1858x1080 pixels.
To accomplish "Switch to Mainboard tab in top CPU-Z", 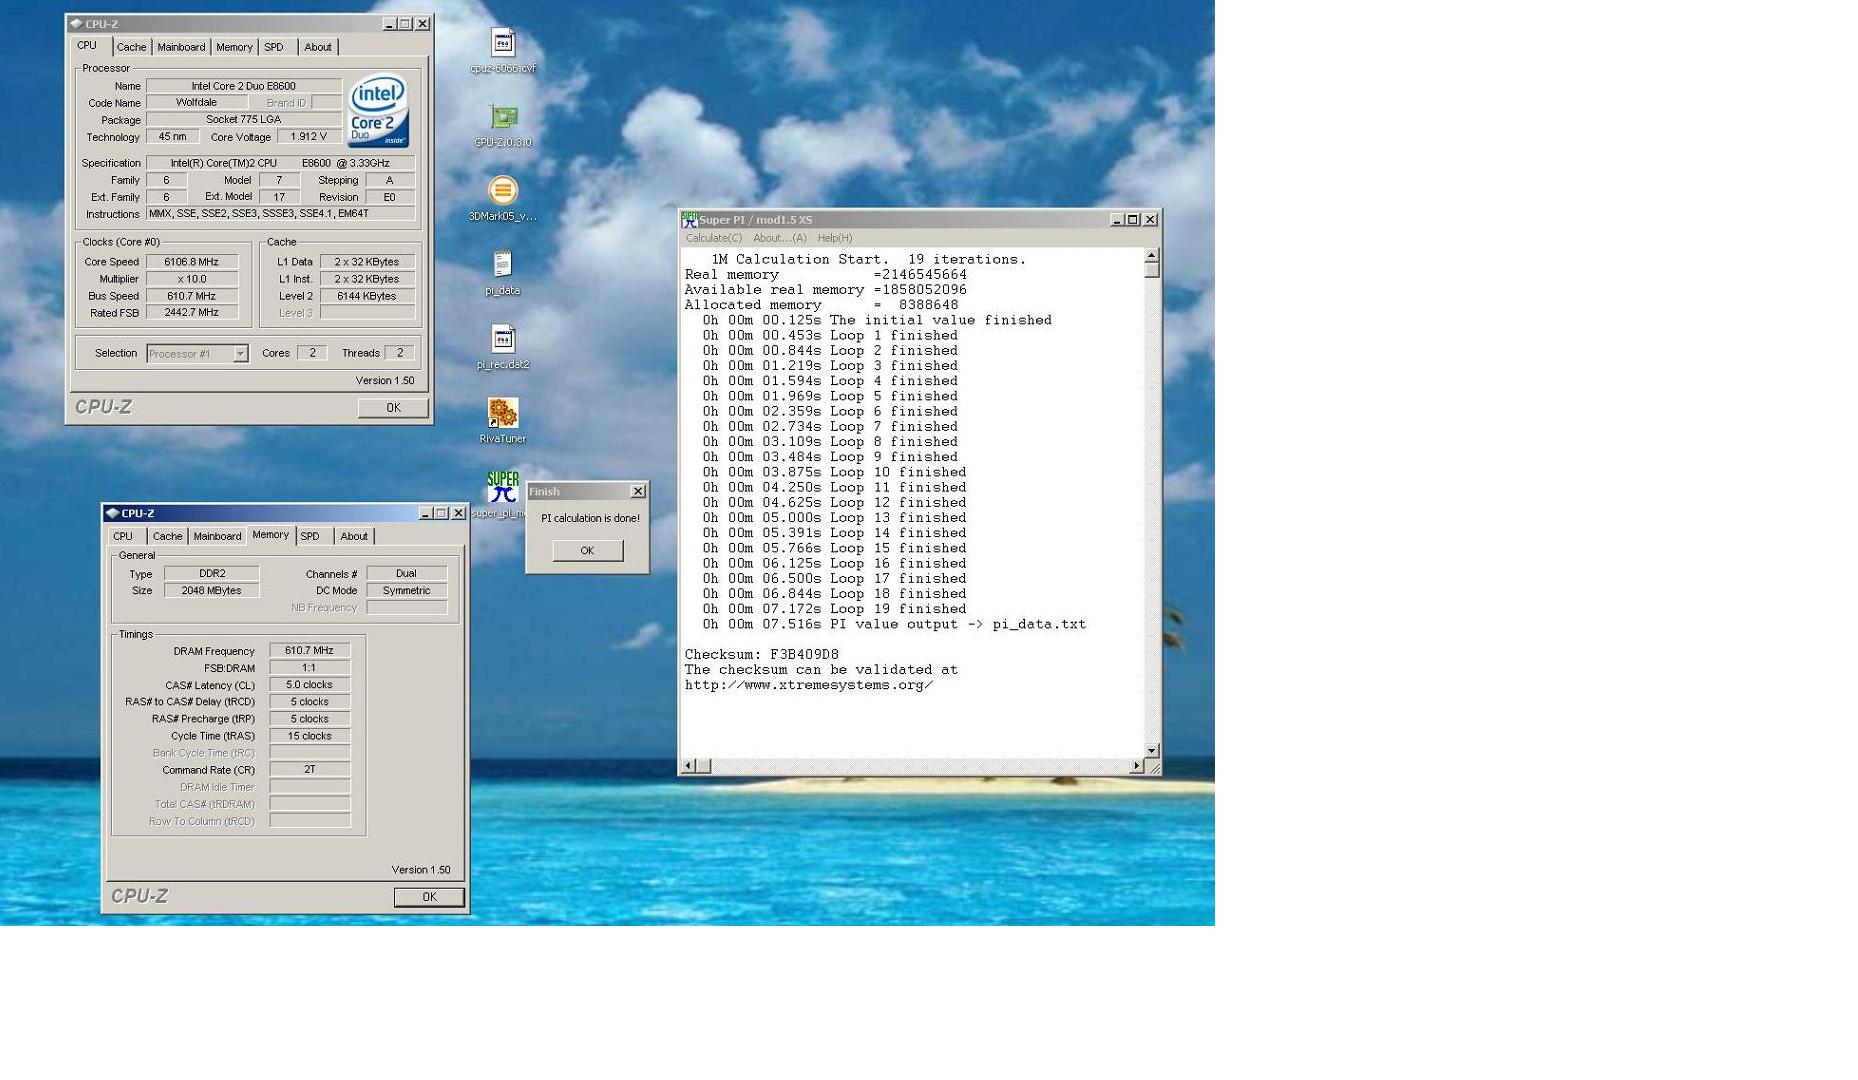I will pos(181,47).
